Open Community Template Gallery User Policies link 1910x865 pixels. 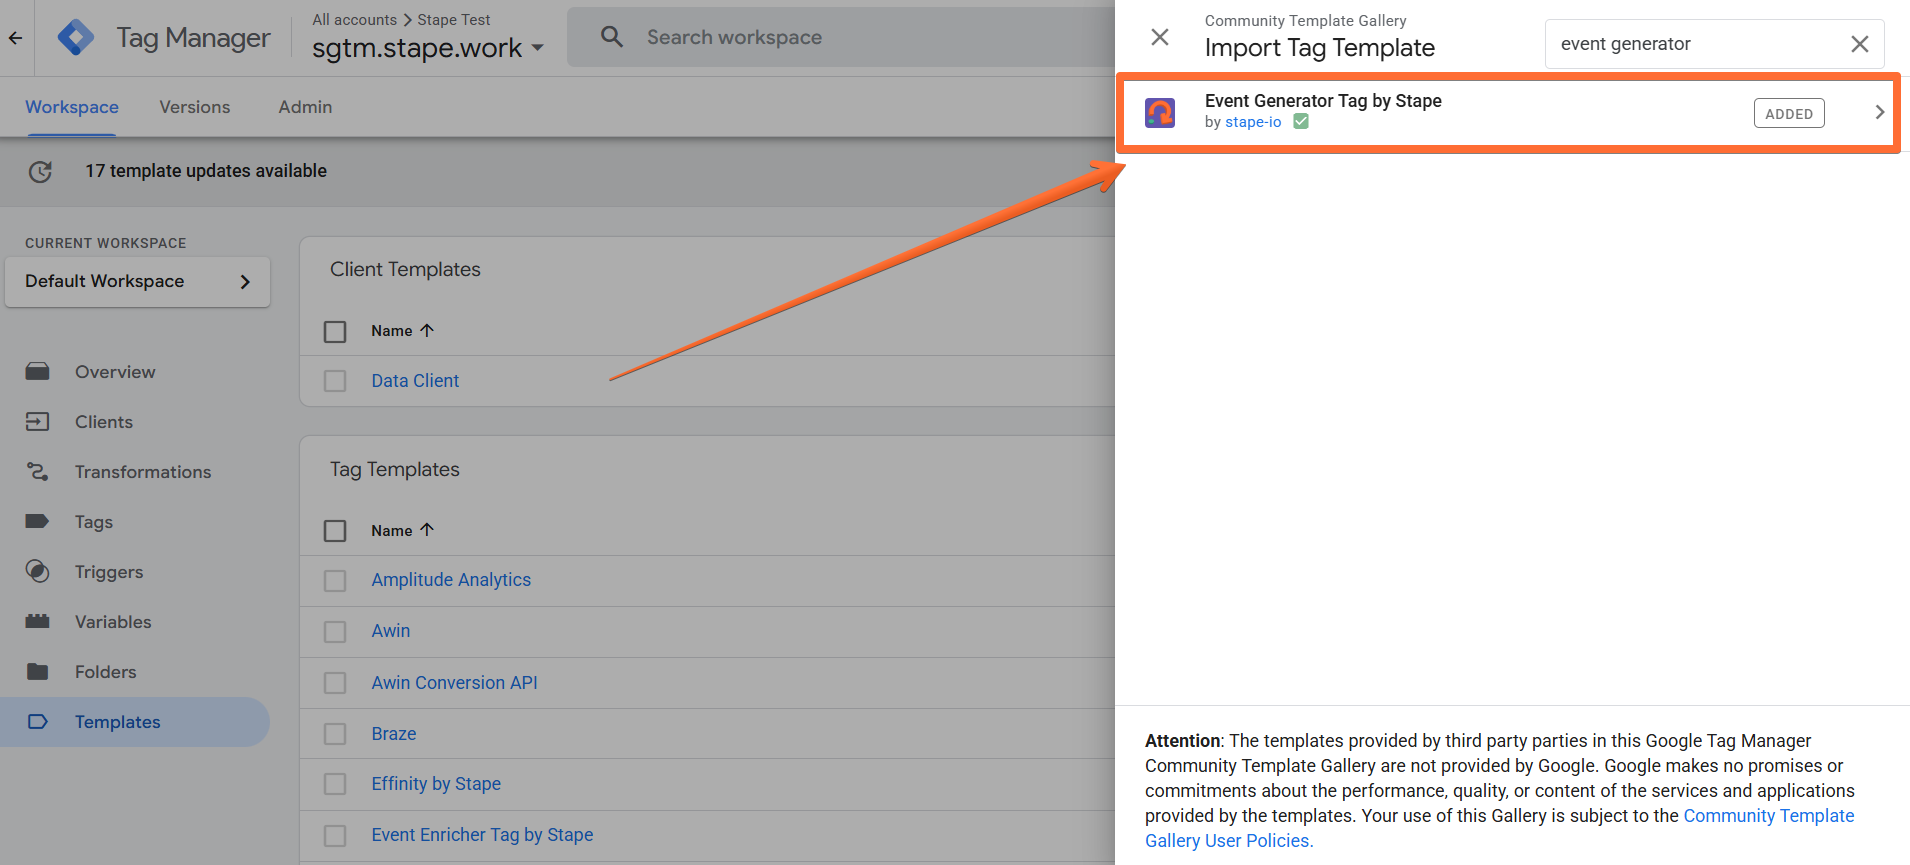(x=1499, y=828)
